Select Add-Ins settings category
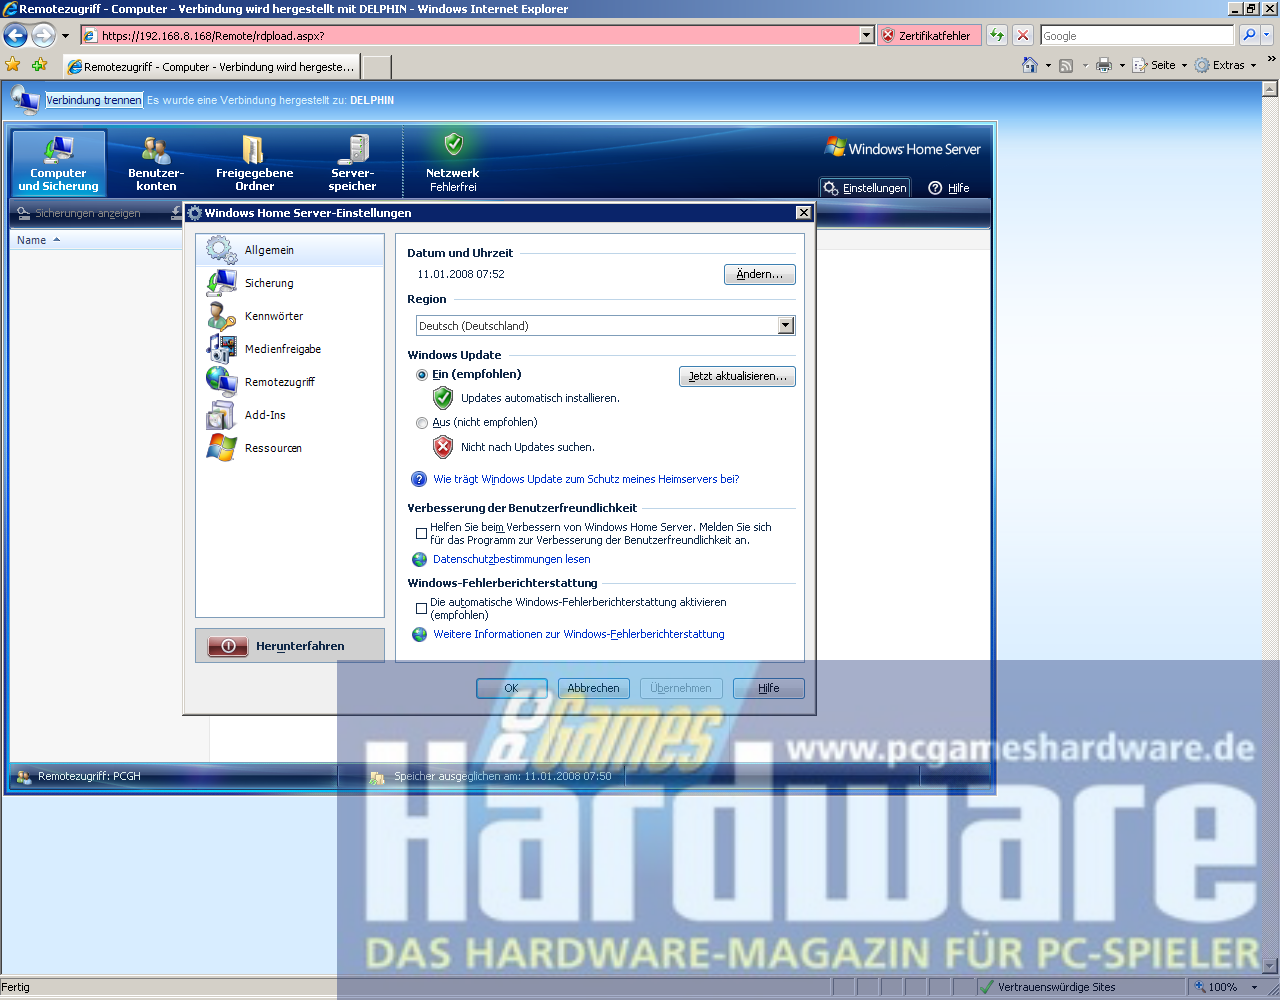The image size is (1280, 1000). [290, 415]
